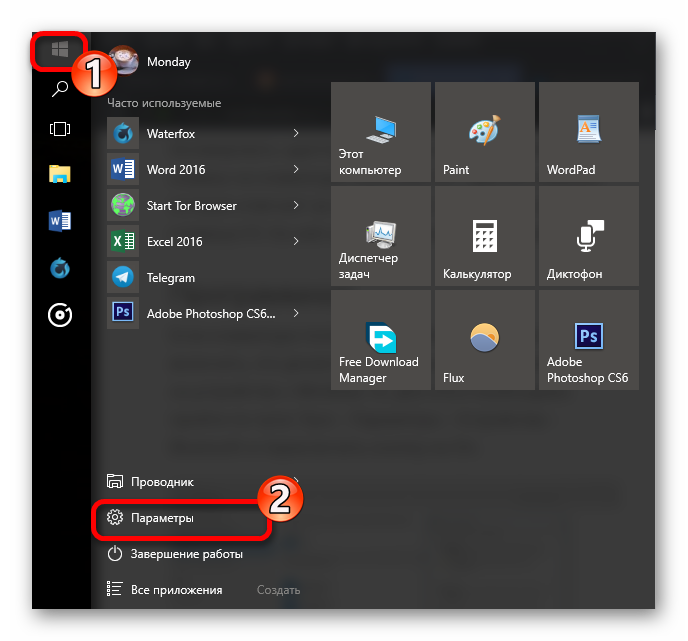
Task: Click the circular disc icon in sidebar
Action: point(60,315)
